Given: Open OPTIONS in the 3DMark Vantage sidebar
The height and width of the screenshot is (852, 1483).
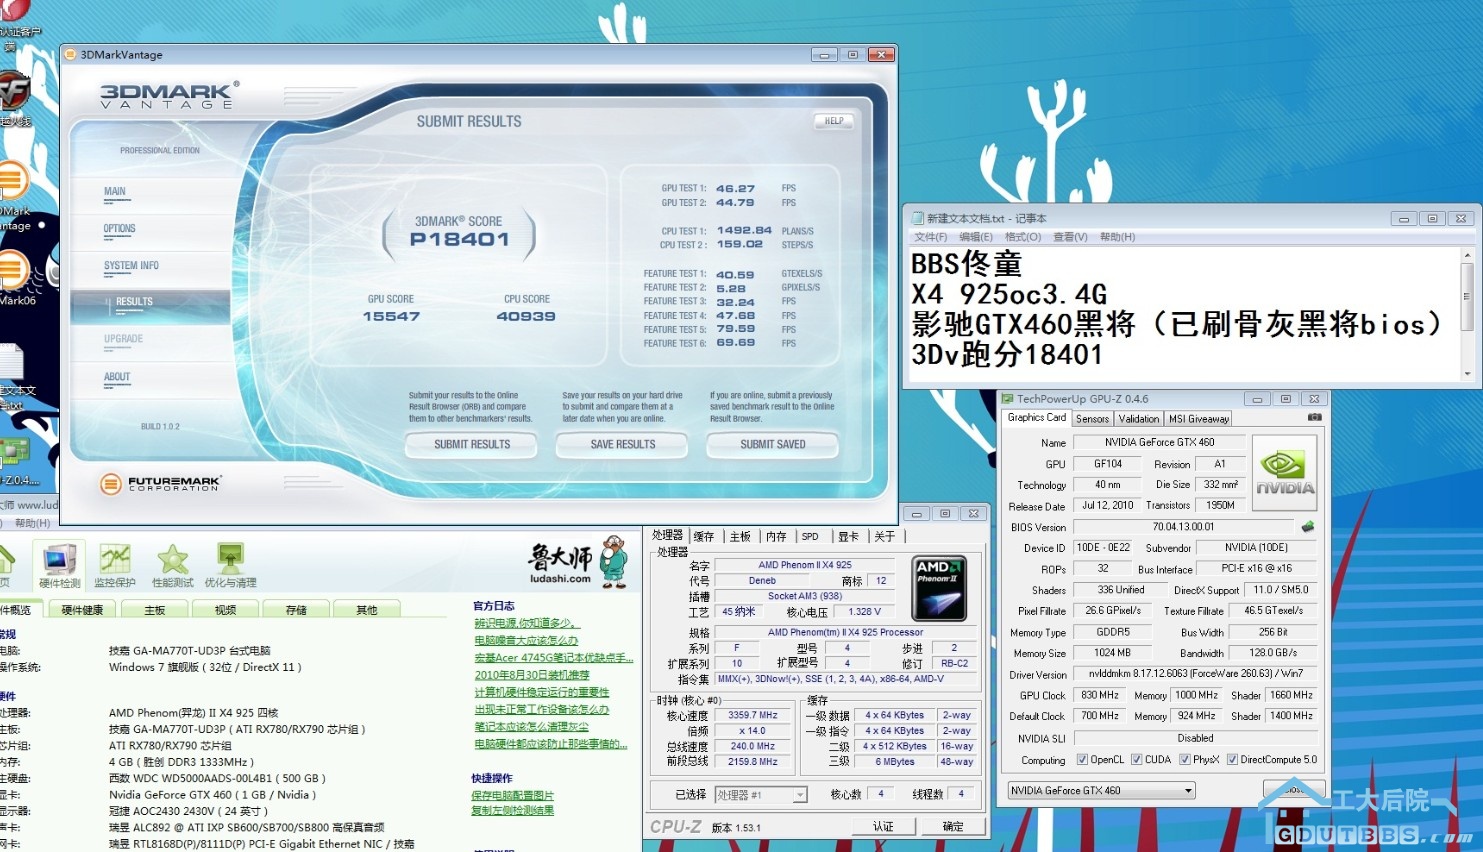Looking at the screenshot, I should 119,229.
